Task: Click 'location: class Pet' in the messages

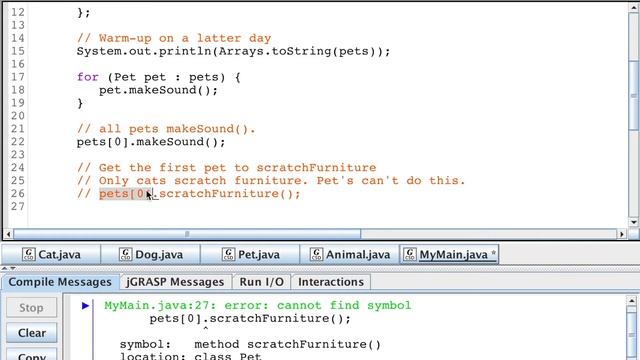Action: [191, 356]
